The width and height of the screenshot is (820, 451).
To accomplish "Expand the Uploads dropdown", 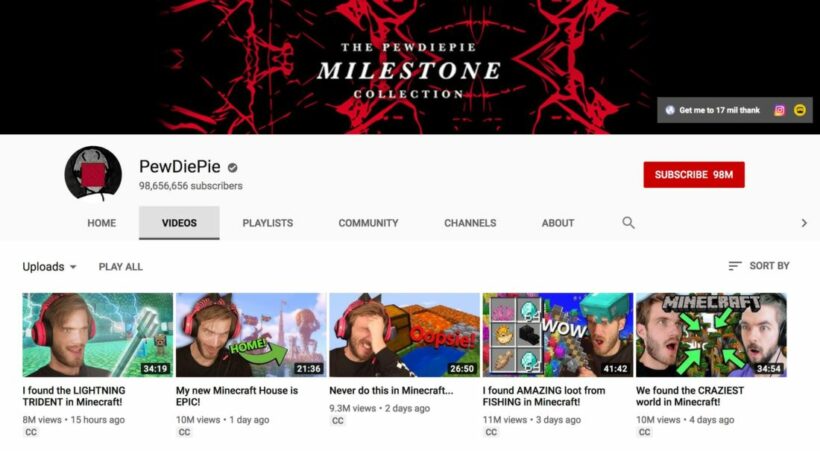I will (x=49, y=267).
